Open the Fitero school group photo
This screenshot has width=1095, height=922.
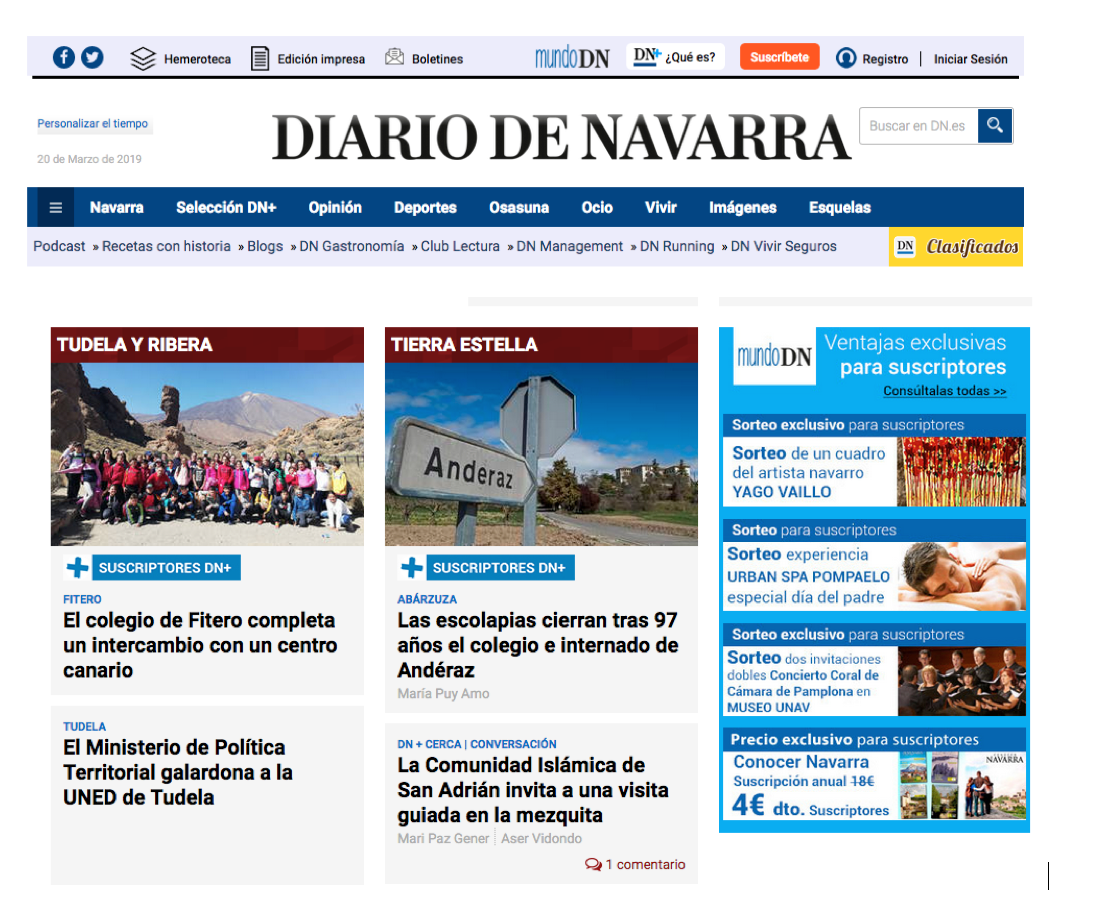click(x=207, y=454)
